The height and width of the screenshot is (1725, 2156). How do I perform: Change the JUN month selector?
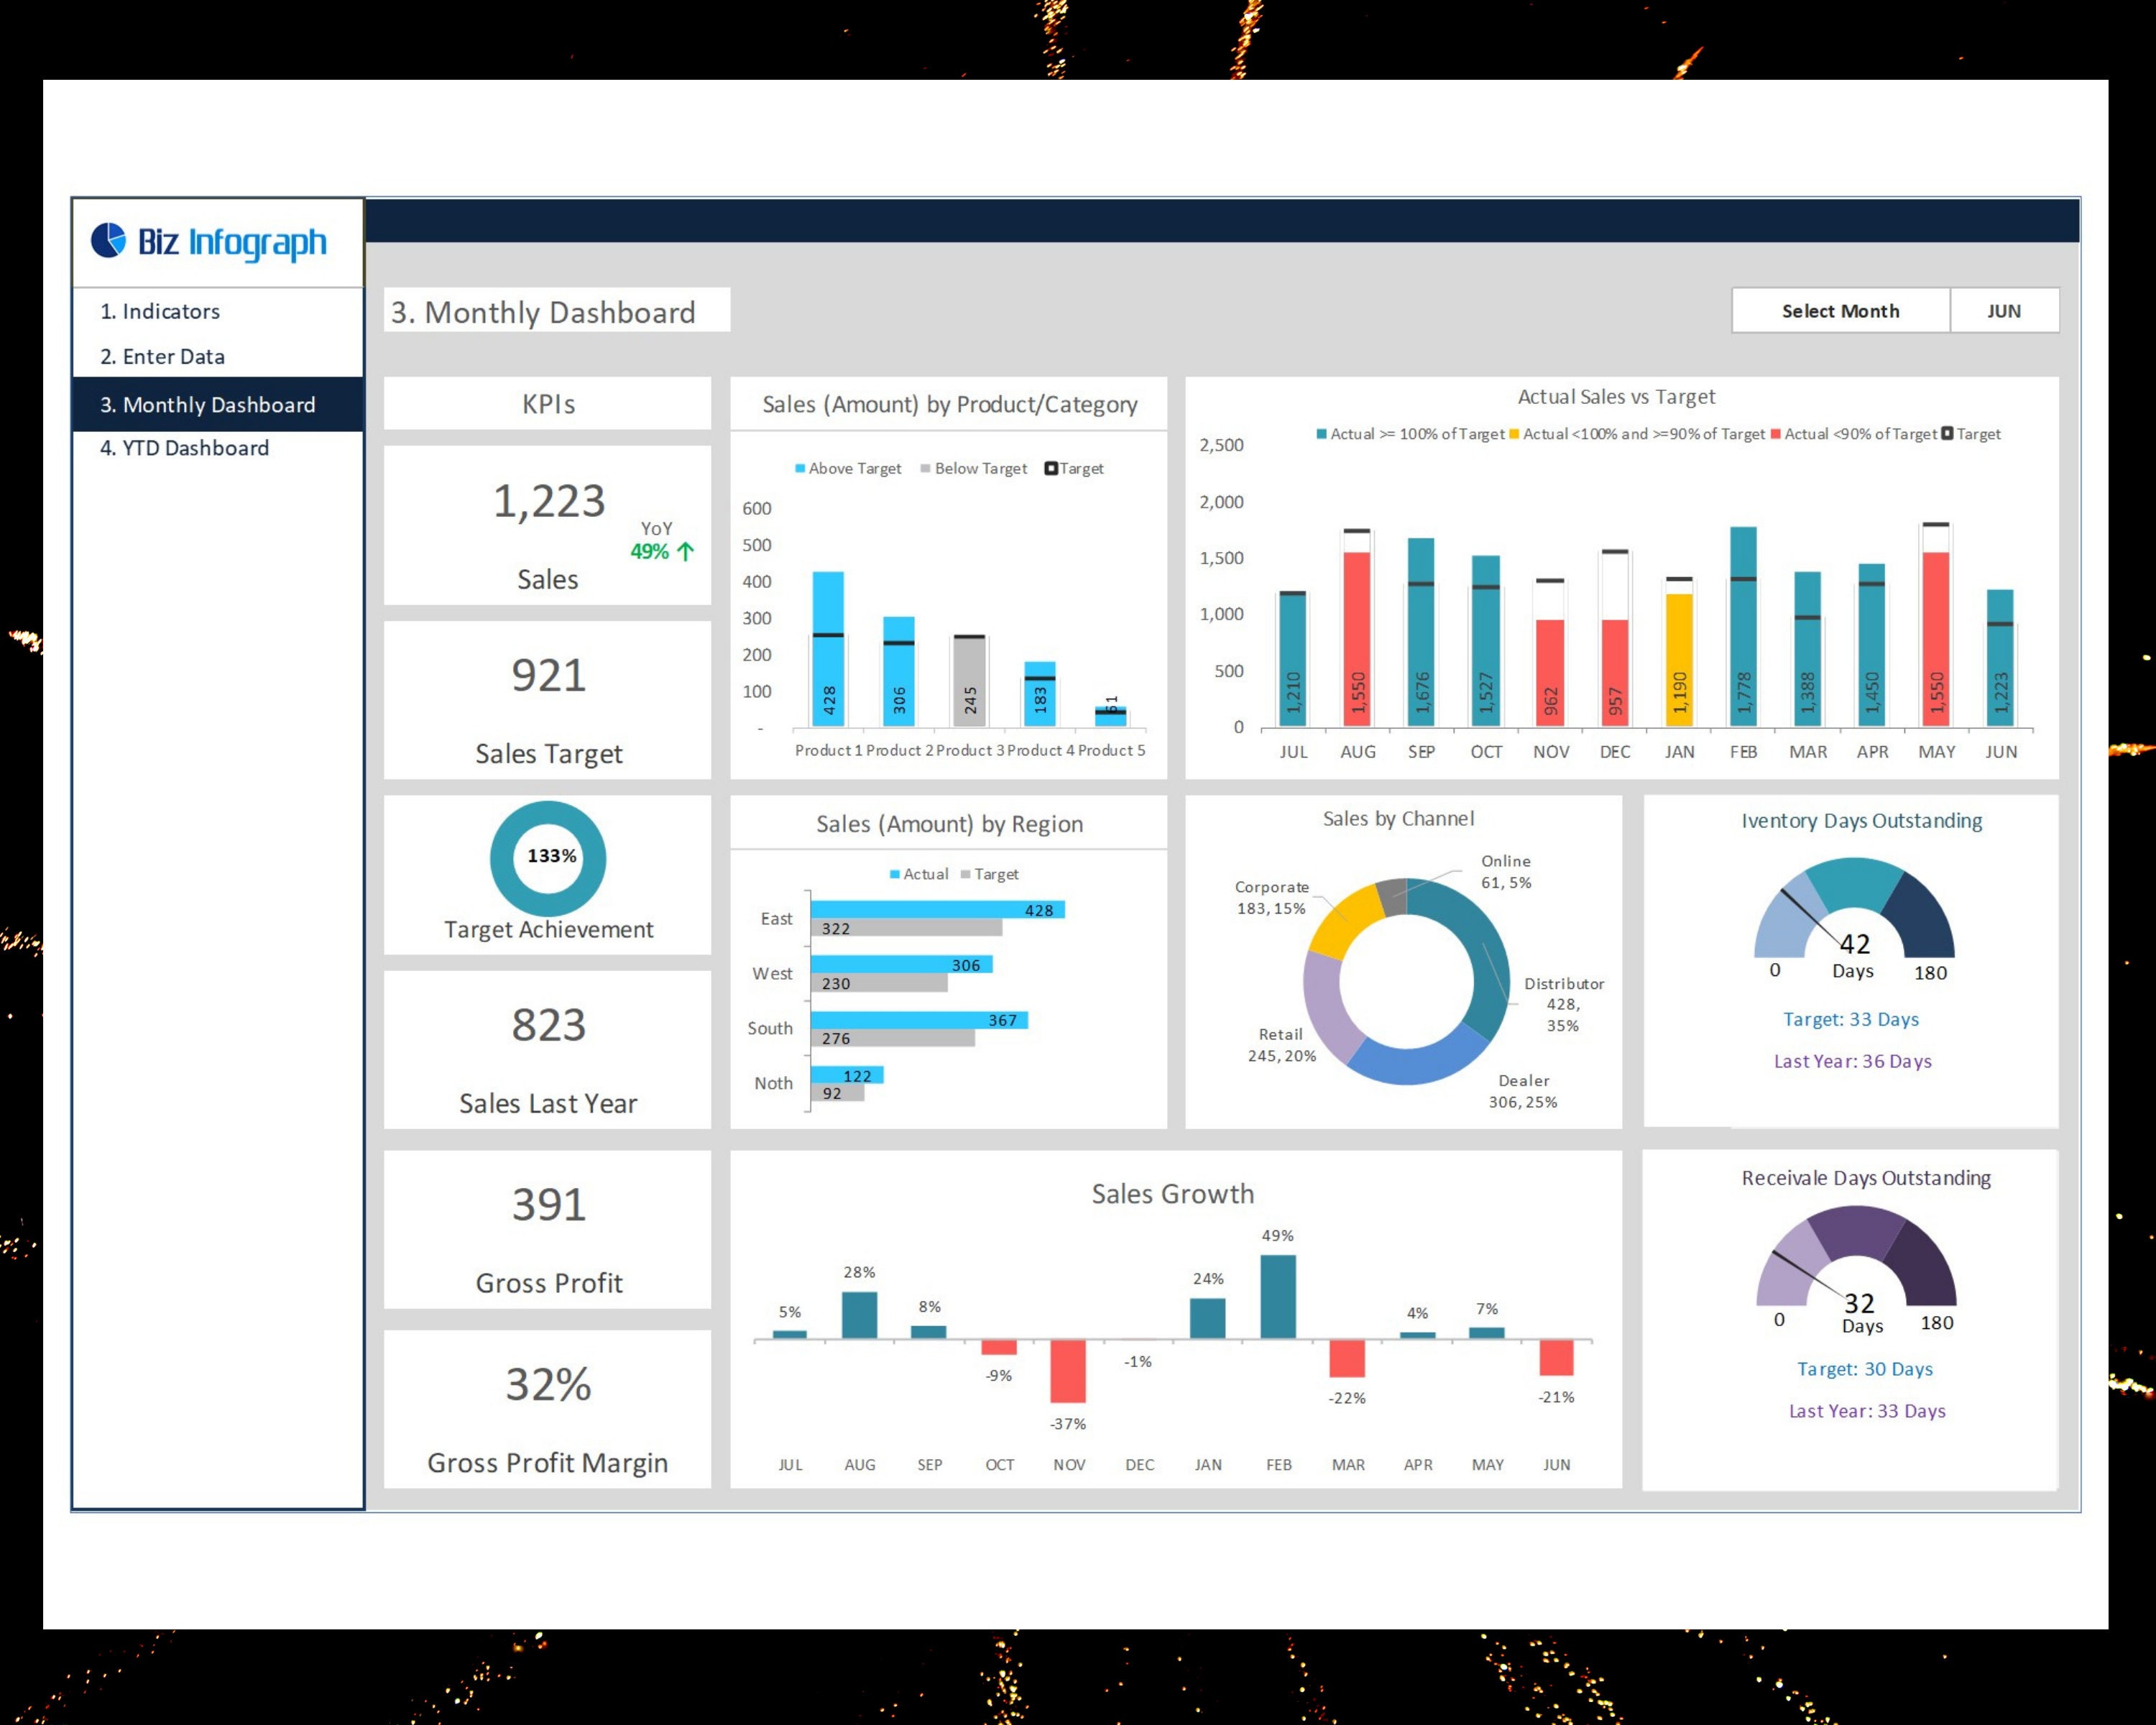click(x=2004, y=310)
